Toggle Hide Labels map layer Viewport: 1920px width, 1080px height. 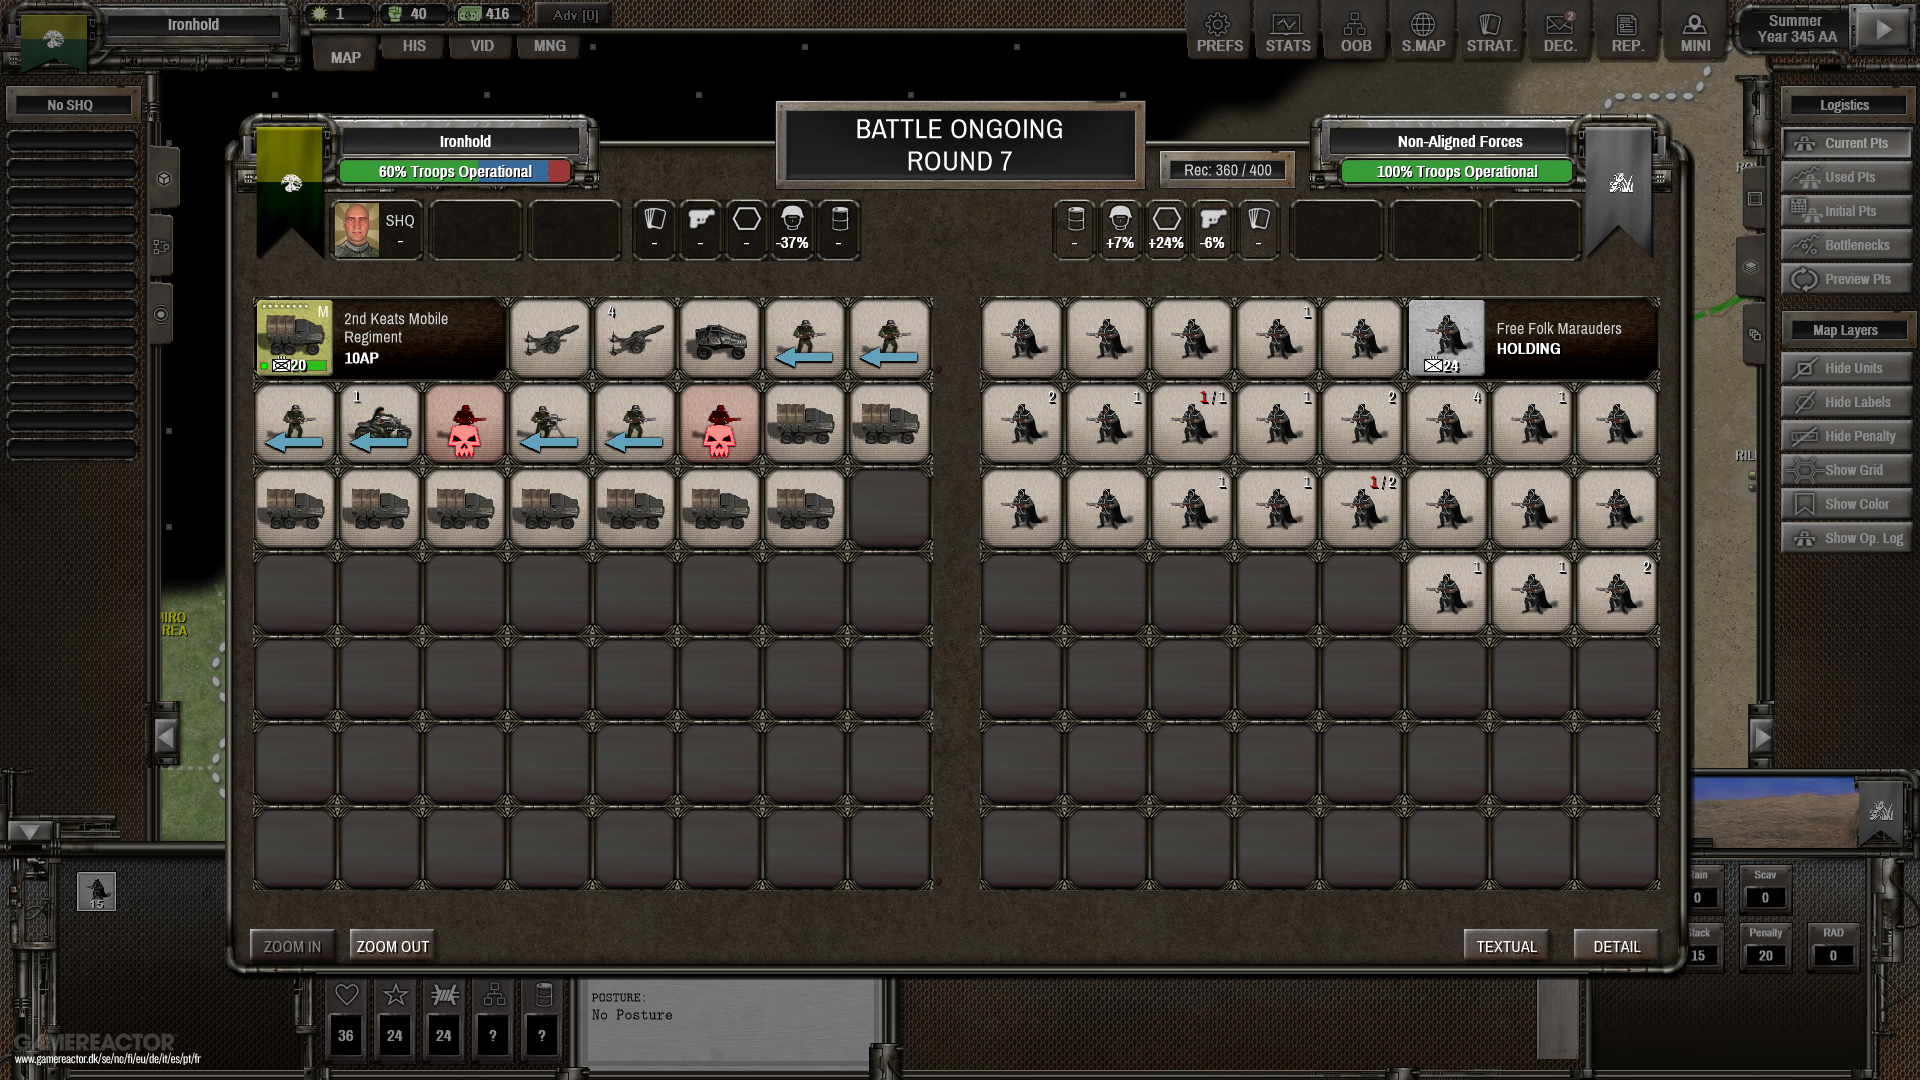1845,402
